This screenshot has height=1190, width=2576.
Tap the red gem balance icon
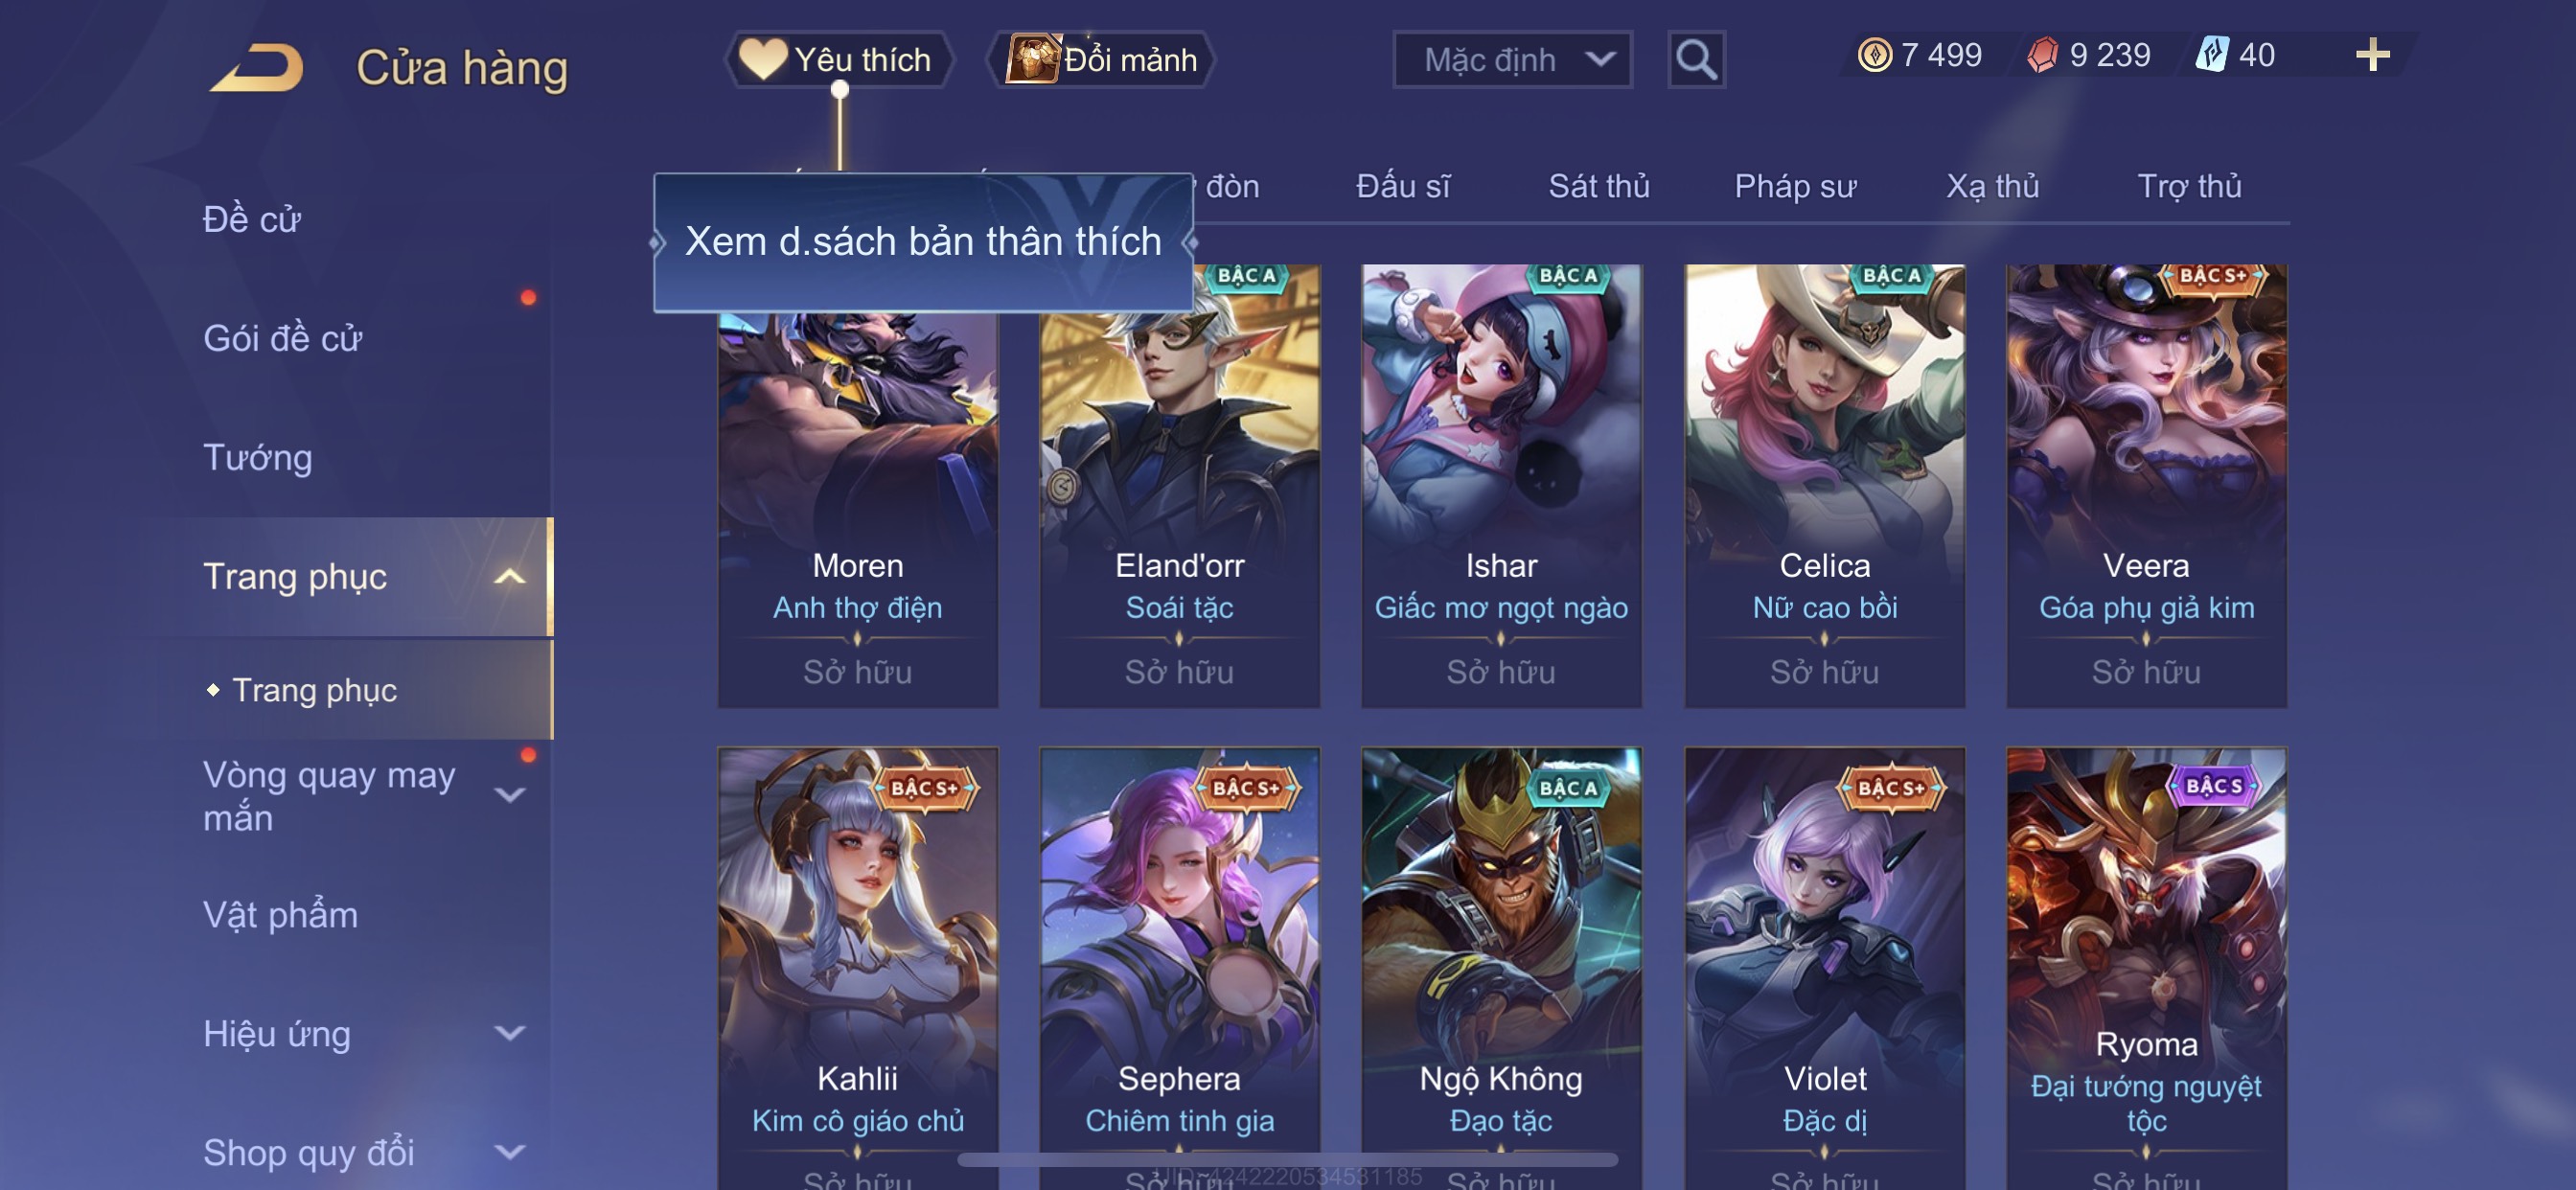2041,55
